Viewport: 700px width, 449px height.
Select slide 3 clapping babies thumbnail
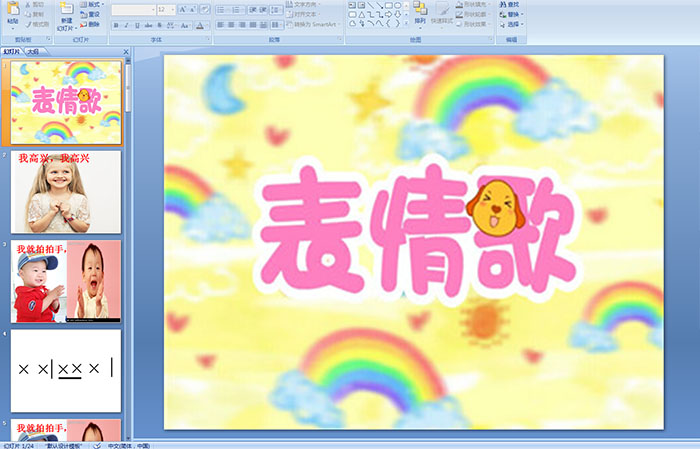click(66, 281)
